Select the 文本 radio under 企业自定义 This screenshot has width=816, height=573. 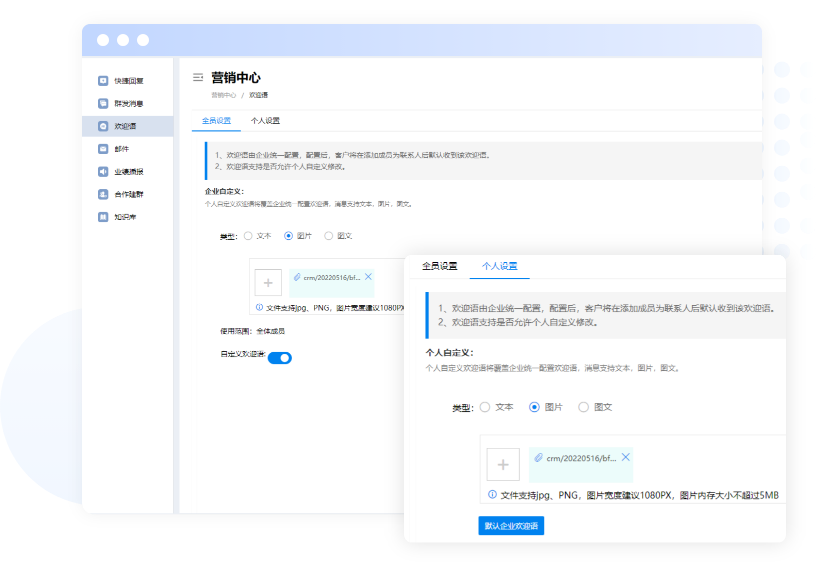pos(249,236)
